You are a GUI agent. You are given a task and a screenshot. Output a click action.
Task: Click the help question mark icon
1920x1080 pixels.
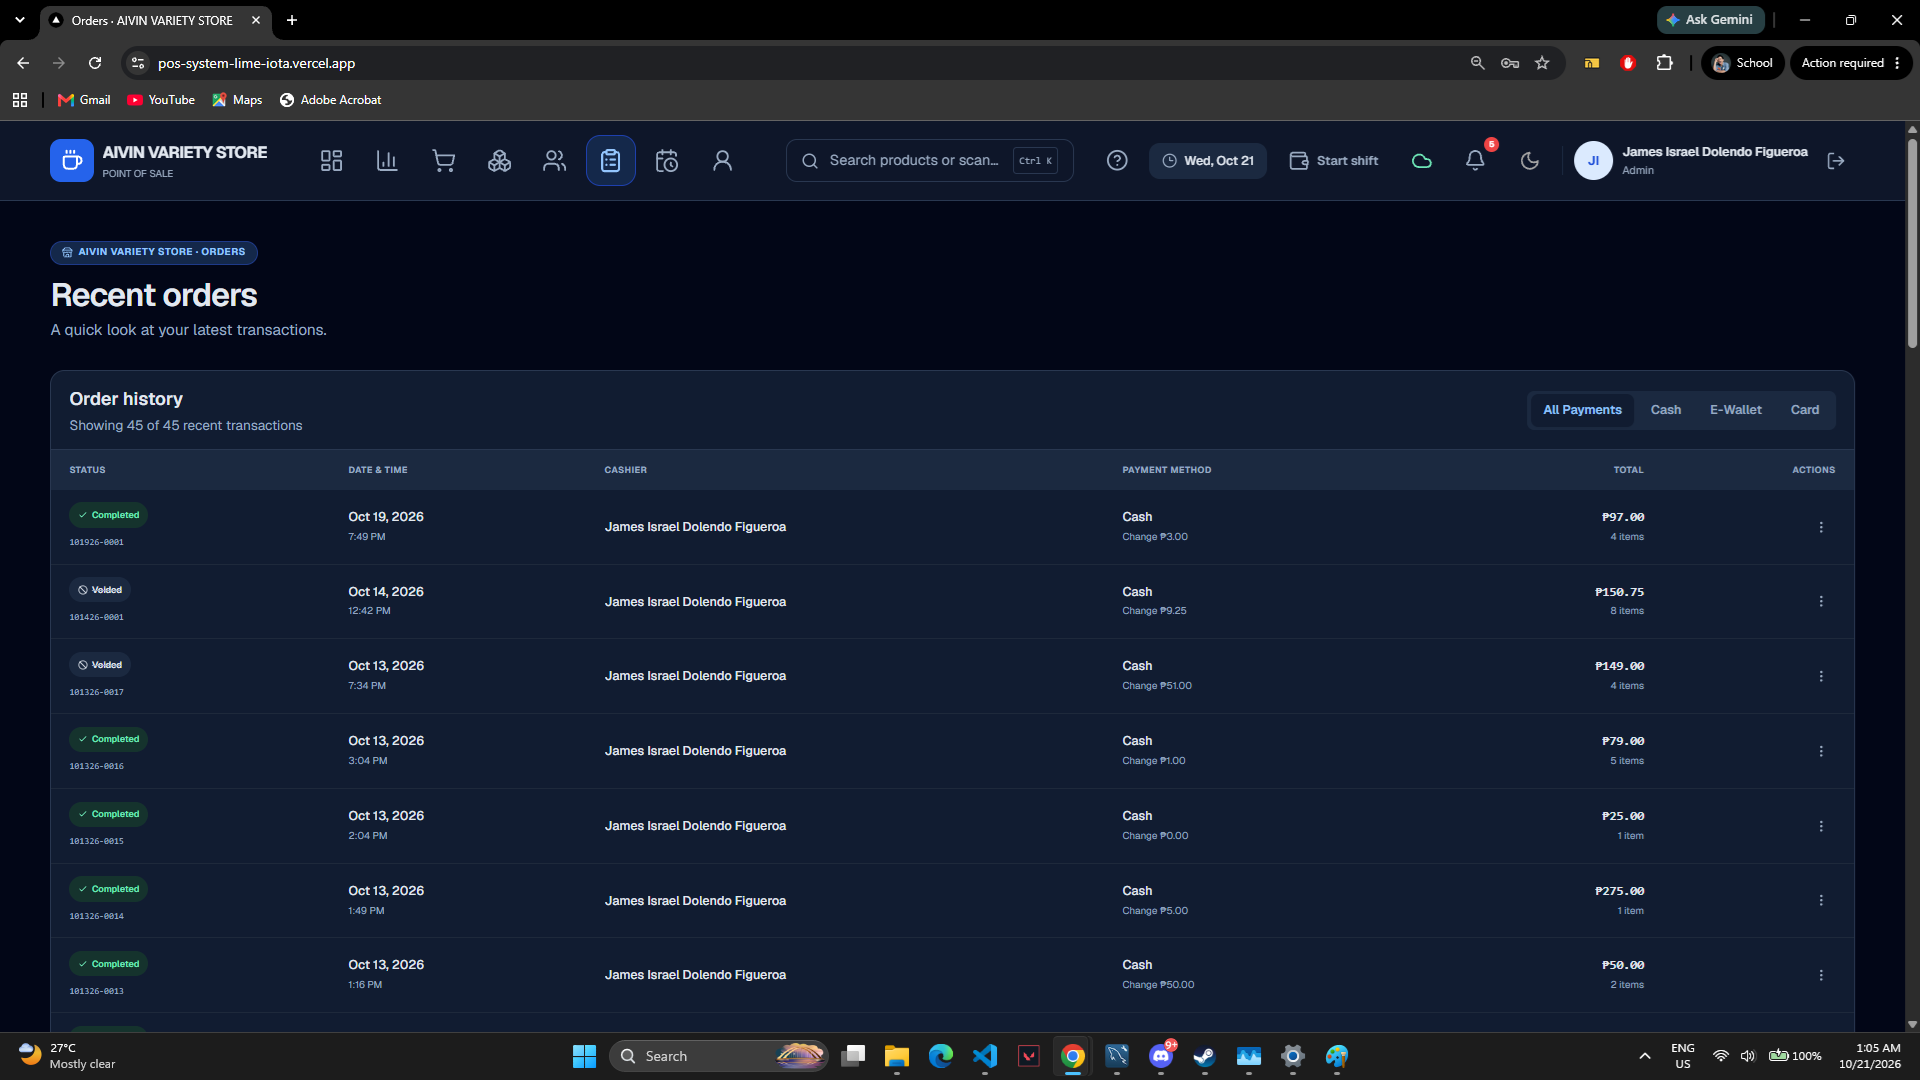tap(1117, 161)
